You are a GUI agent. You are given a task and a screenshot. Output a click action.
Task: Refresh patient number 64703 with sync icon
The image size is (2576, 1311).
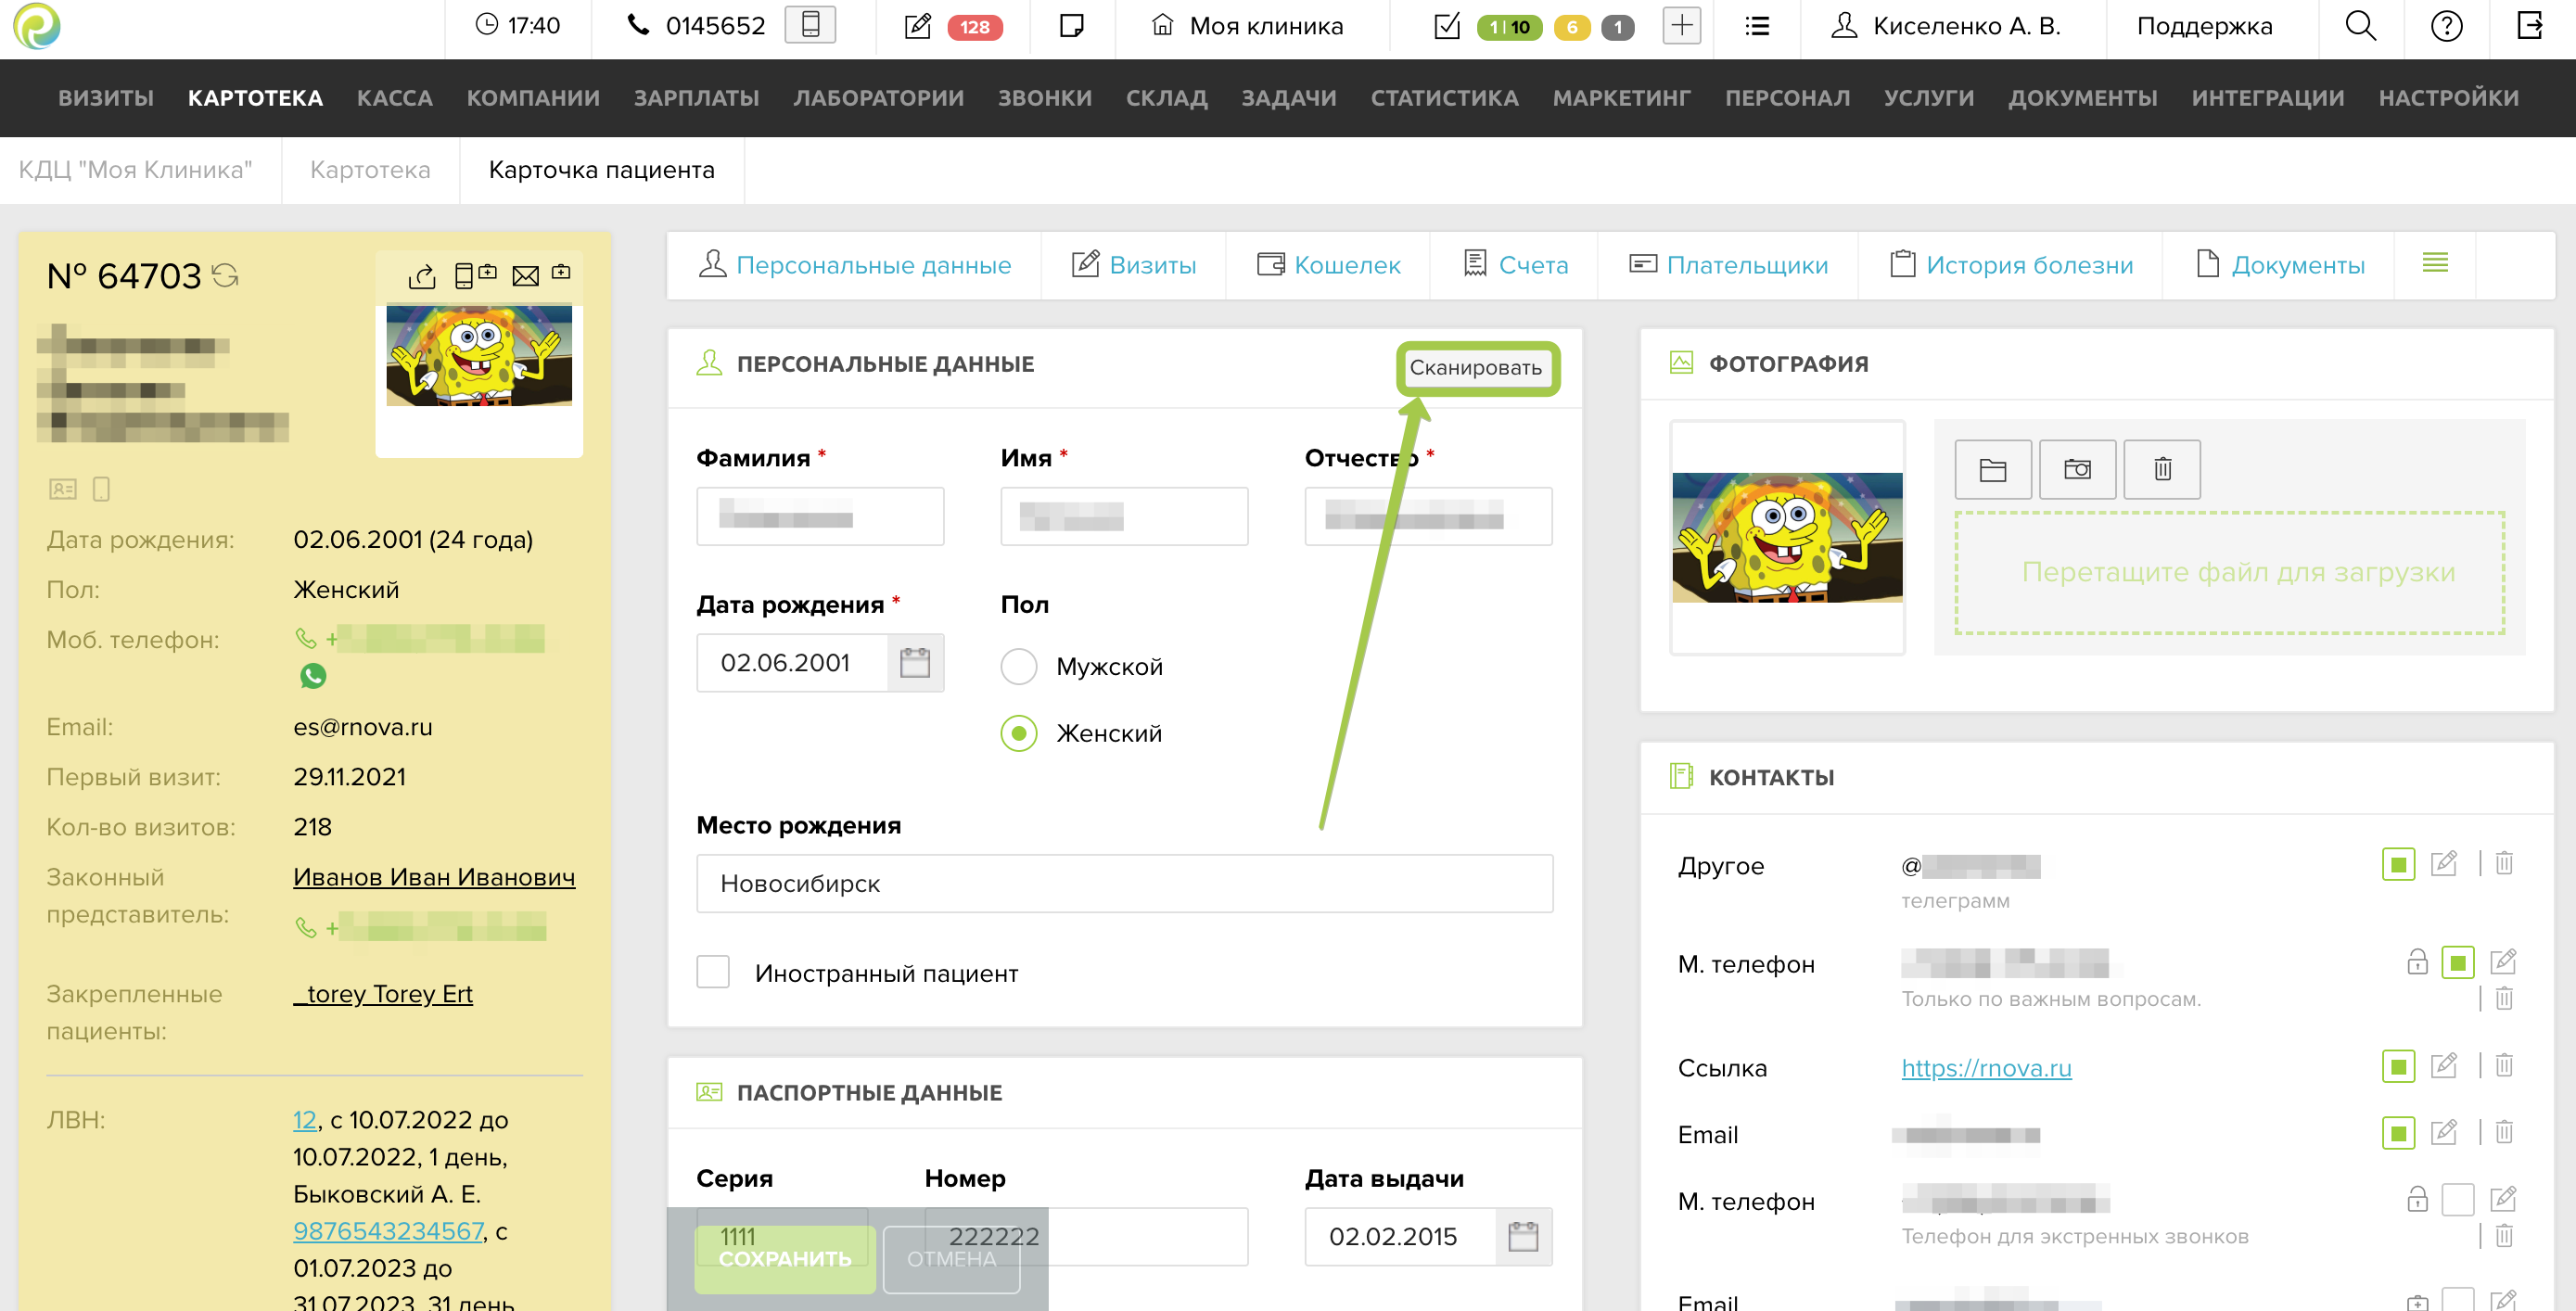[x=226, y=275]
